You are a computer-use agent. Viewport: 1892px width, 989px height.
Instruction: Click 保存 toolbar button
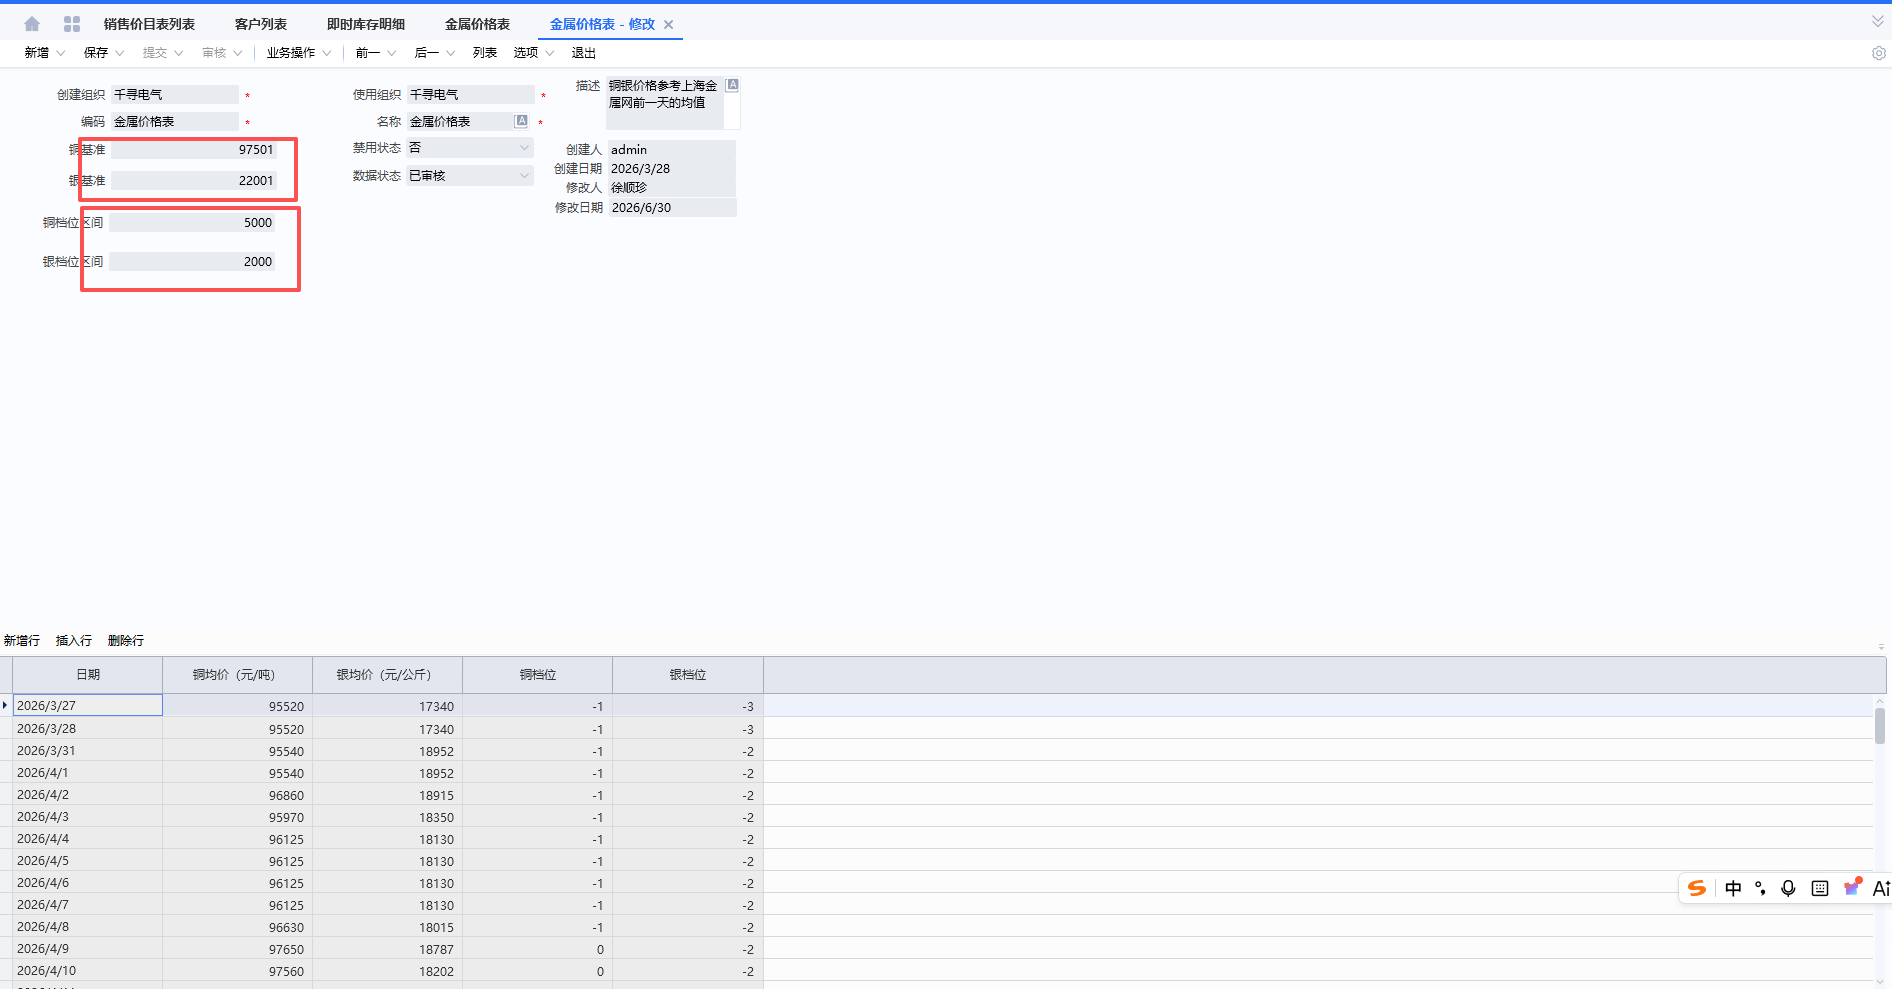click(x=96, y=53)
